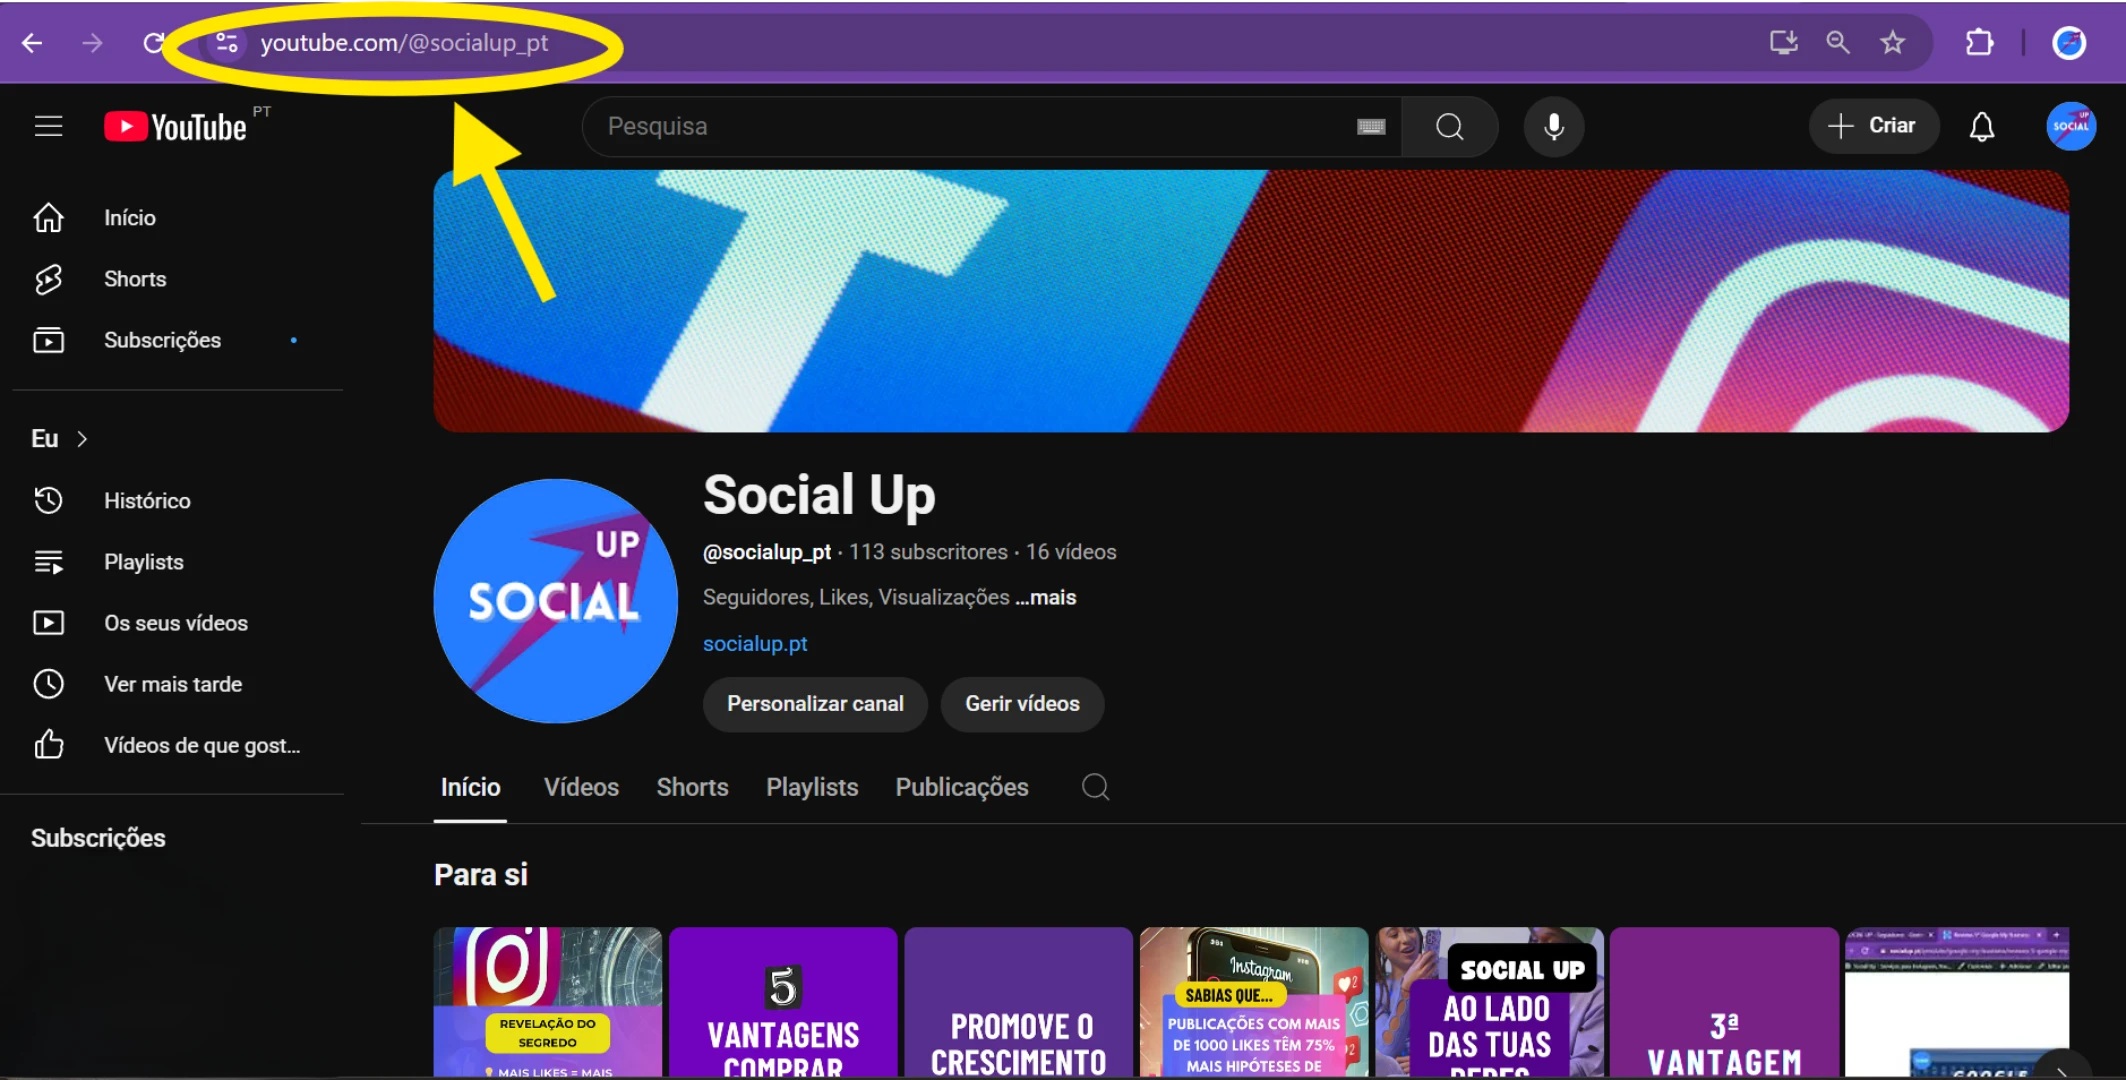Open the 5 Vantagens Comprar video thumbnail
The width and height of the screenshot is (2126, 1080).
[783, 1002]
